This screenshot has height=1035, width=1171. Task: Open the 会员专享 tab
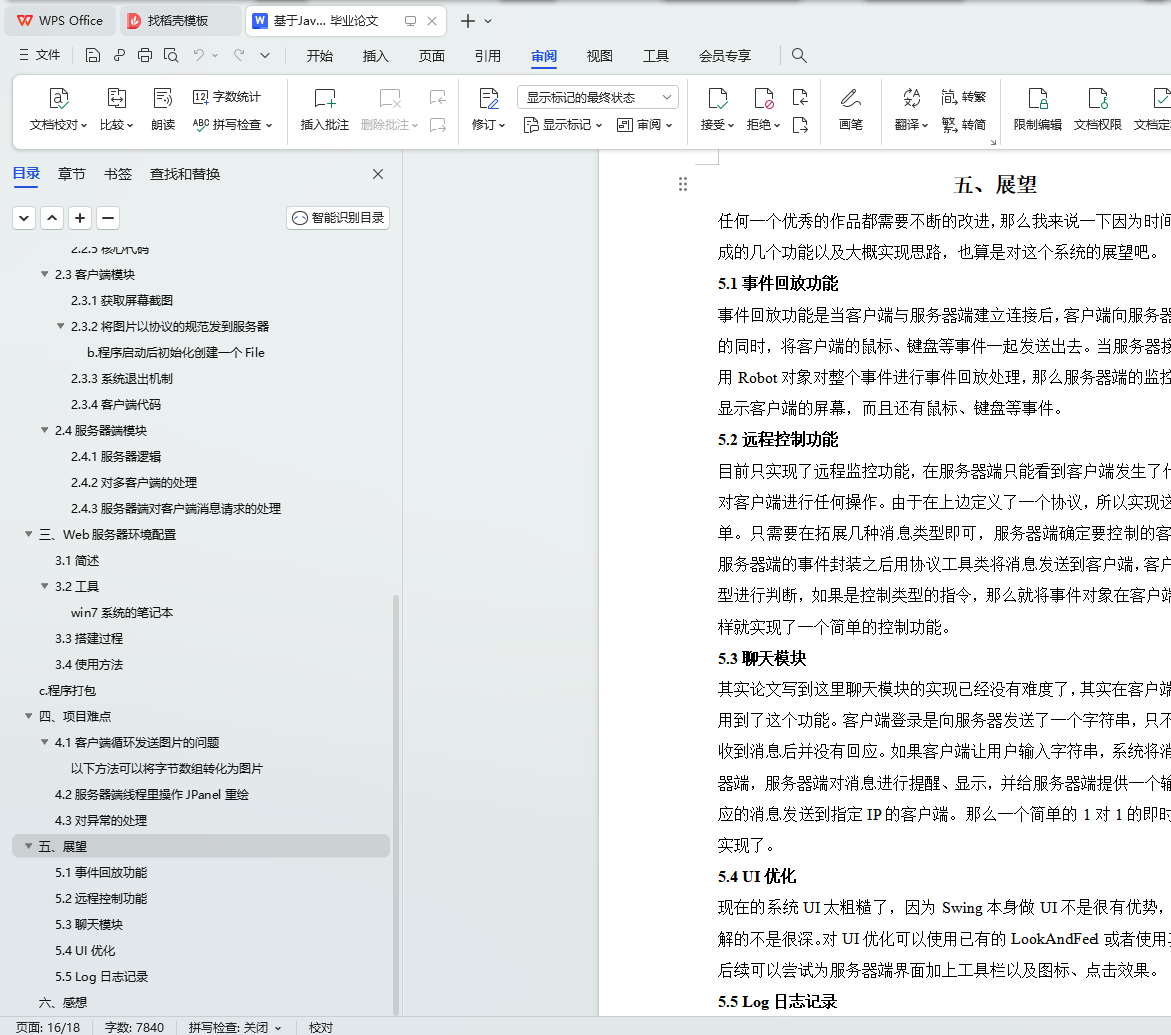(725, 56)
